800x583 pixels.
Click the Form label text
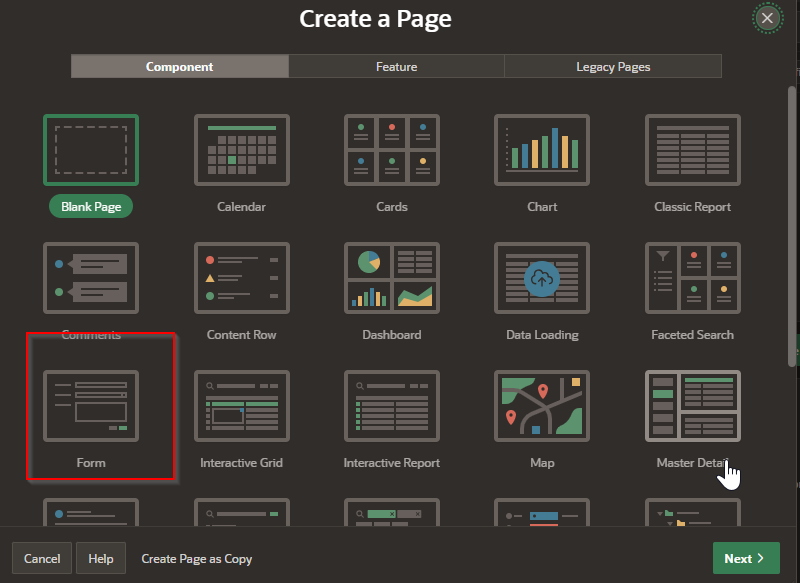tap(91, 463)
